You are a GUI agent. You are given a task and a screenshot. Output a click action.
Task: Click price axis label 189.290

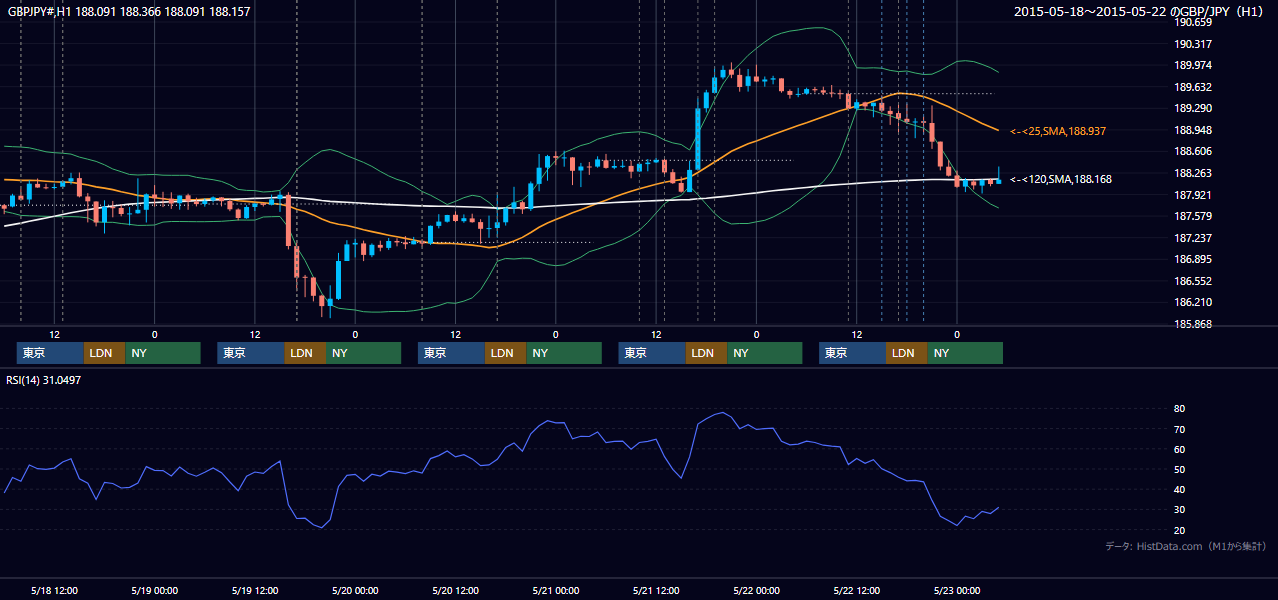(x=1193, y=108)
